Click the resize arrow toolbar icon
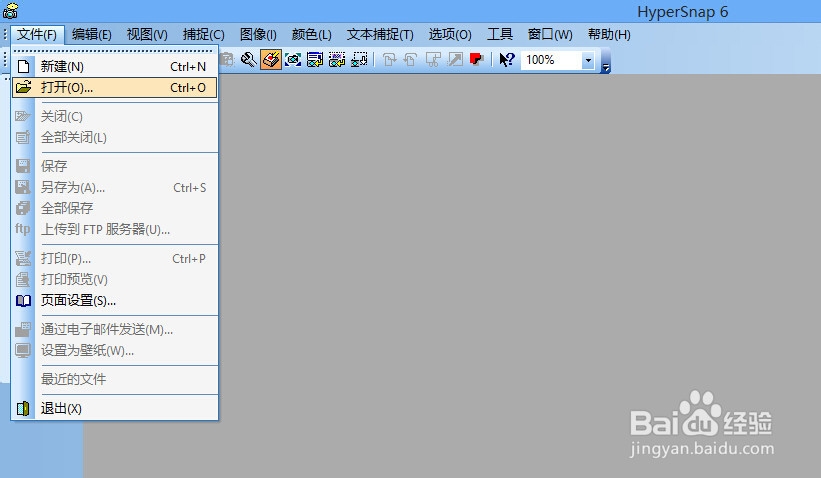The height and width of the screenshot is (478, 821). click(x=455, y=60)
